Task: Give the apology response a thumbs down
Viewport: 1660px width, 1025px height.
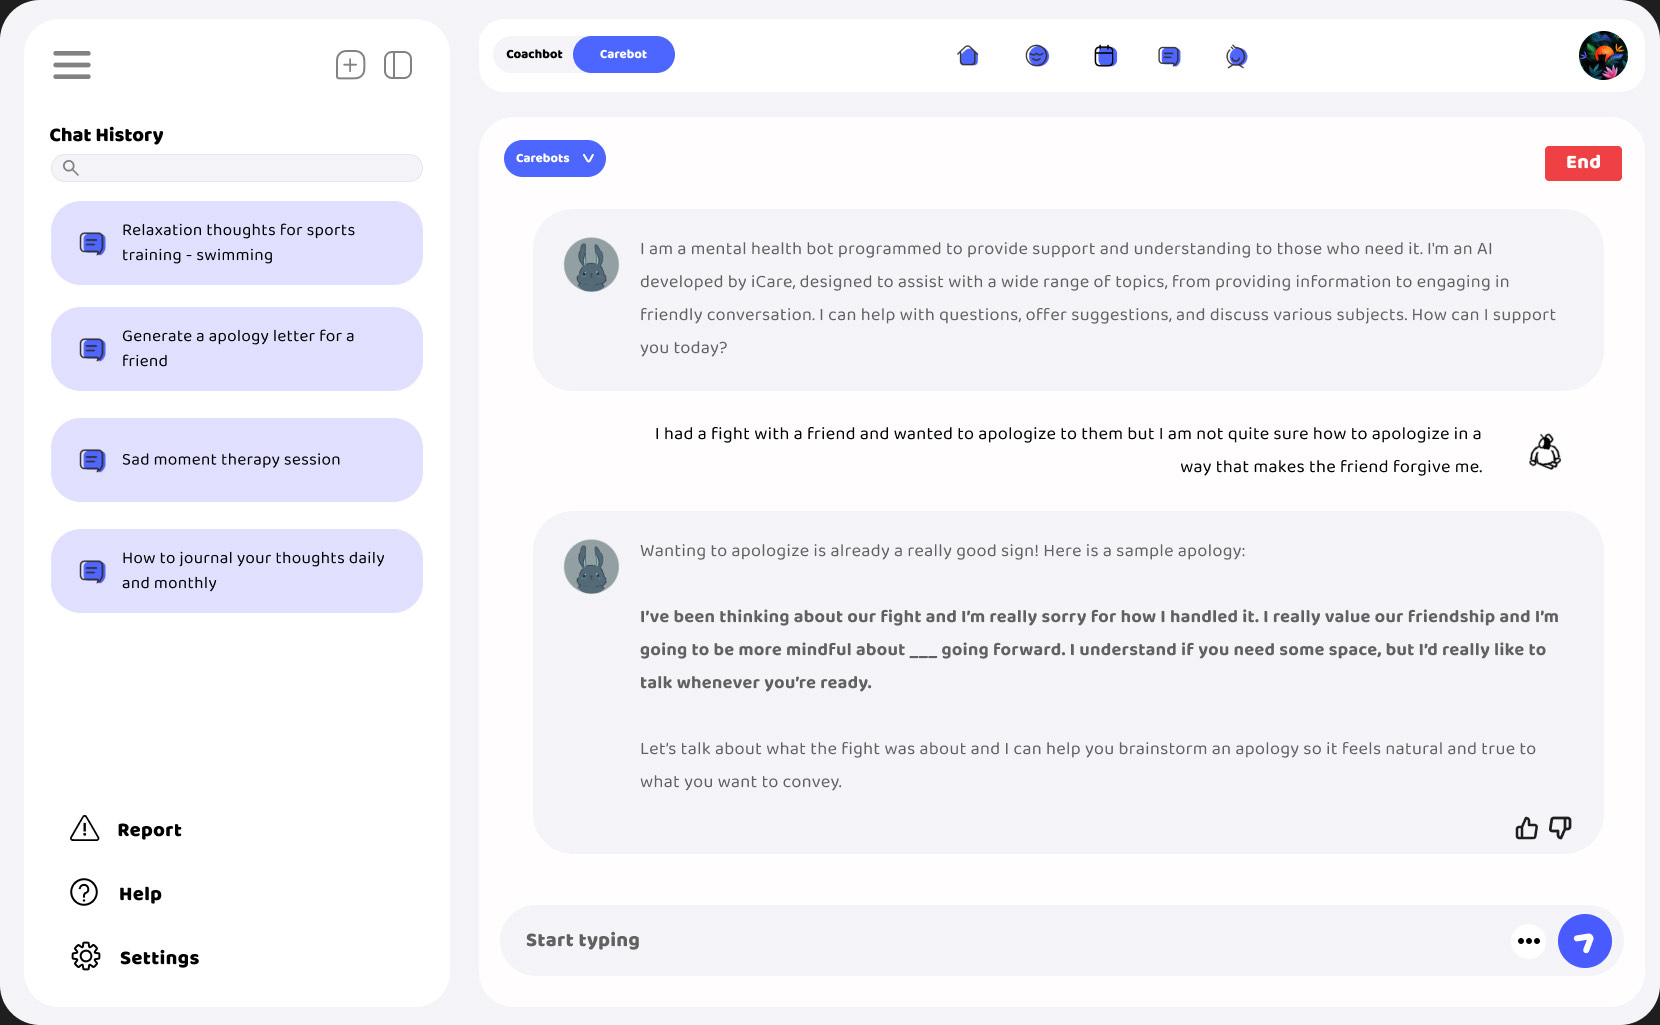Action: (1560, 828)
